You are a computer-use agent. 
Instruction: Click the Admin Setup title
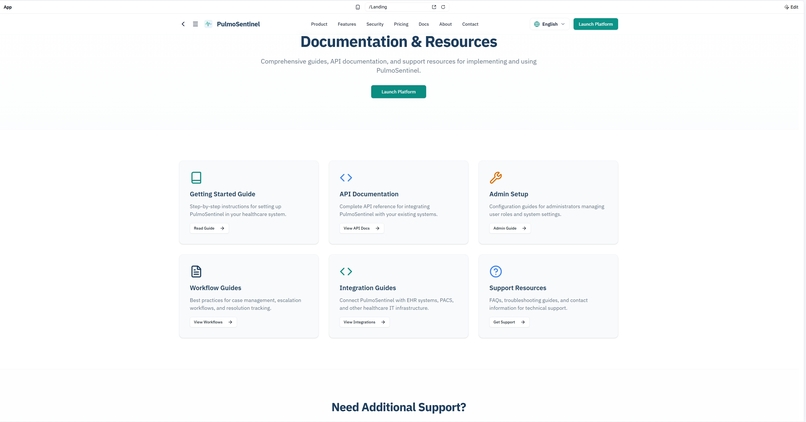pyautogui.click(x=508, y=194)
